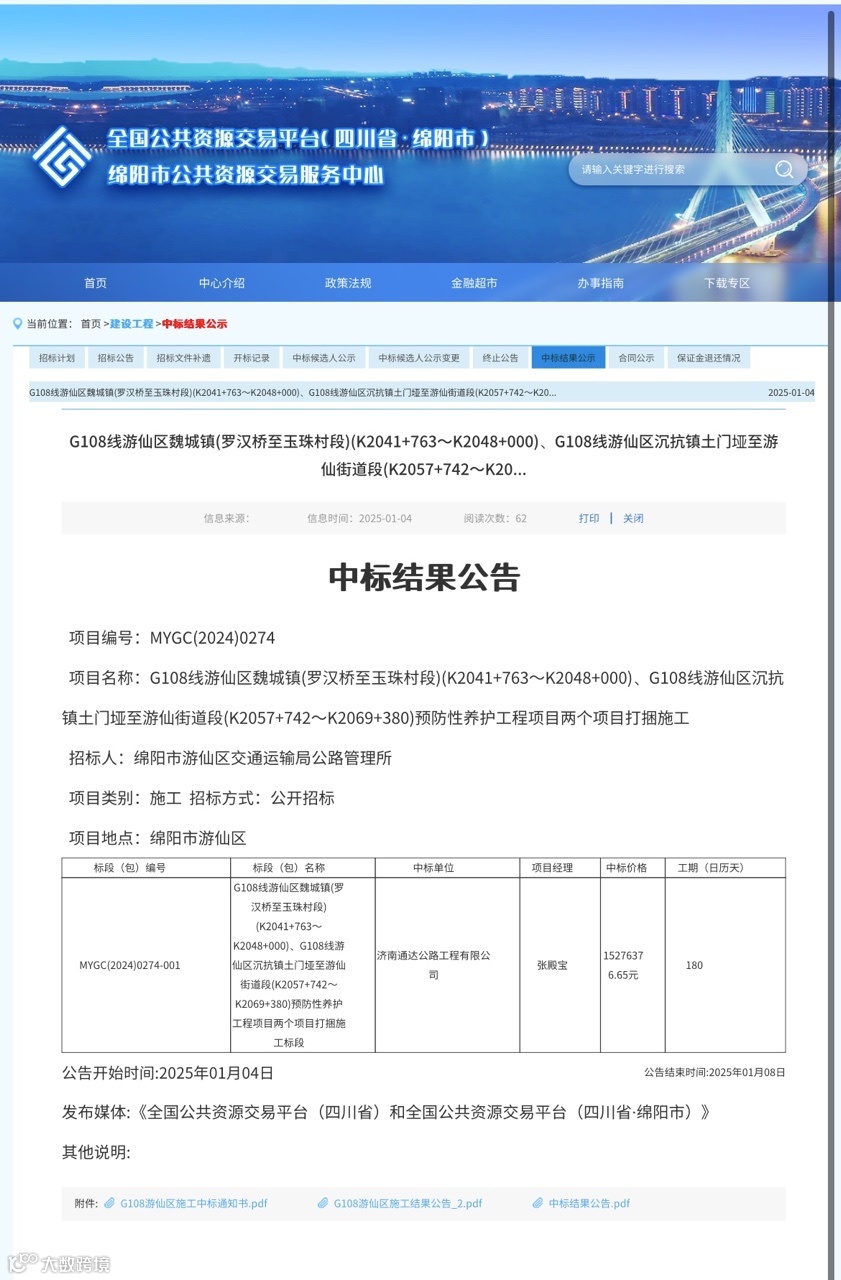841x1280 pixels.
Task: Click paperclip icon of G108游仙区施工结果公告_2.pdf
Action: pyautogui.click(x=323, y=1203)
